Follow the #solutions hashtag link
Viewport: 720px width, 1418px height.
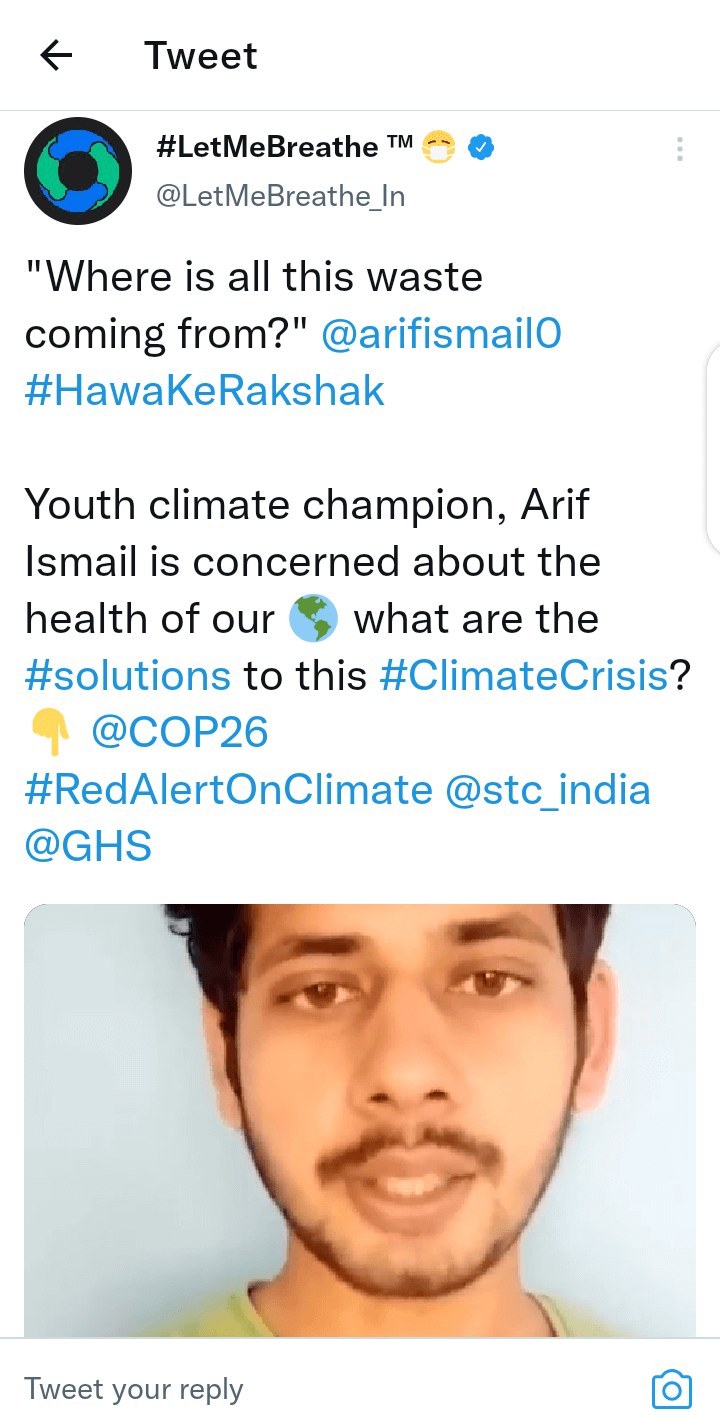(128, 677)
